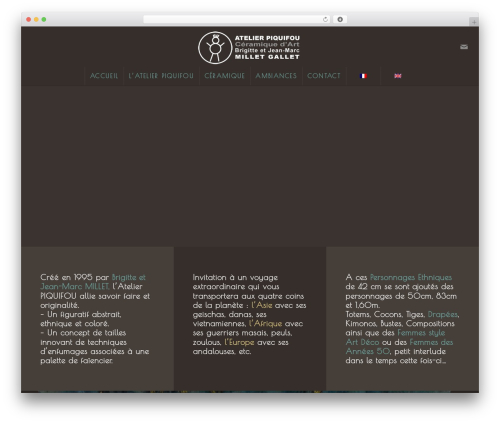Open the AMBIANCES menu item

[x=276, y=76]
